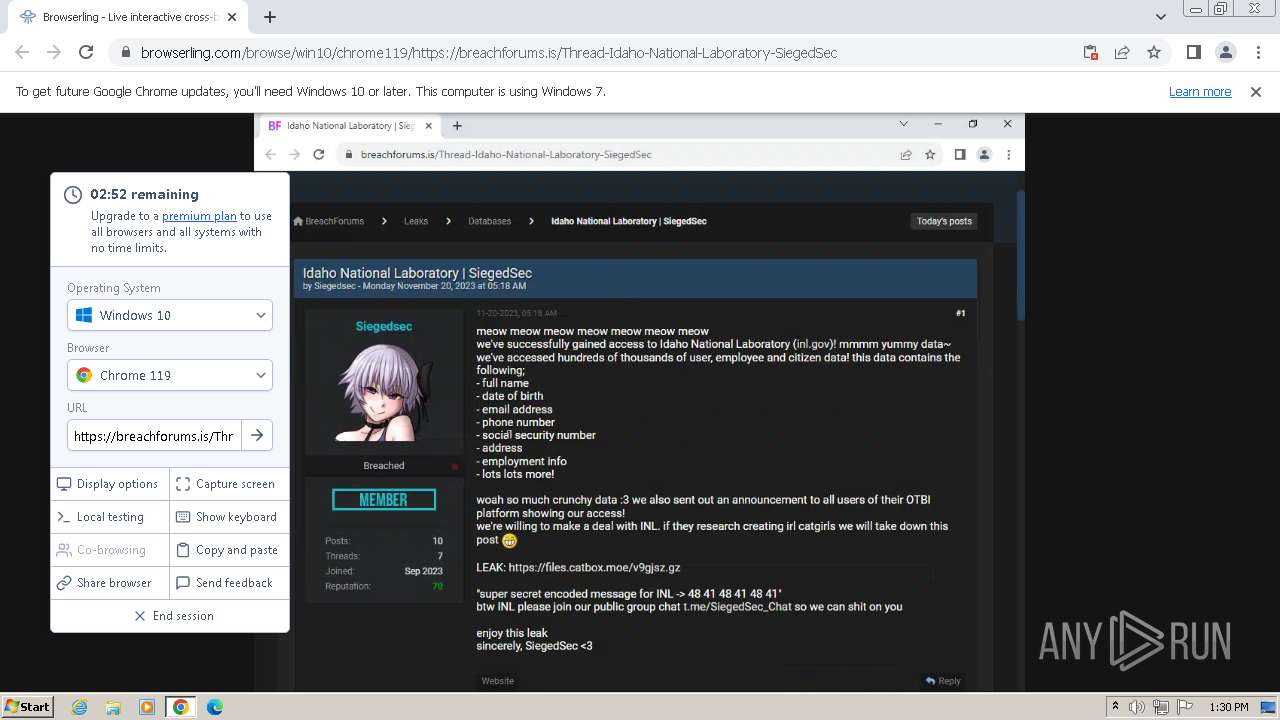Open share icon in inner Chrome
This screenshot has height=720, width=1280.
click(906, 155)
